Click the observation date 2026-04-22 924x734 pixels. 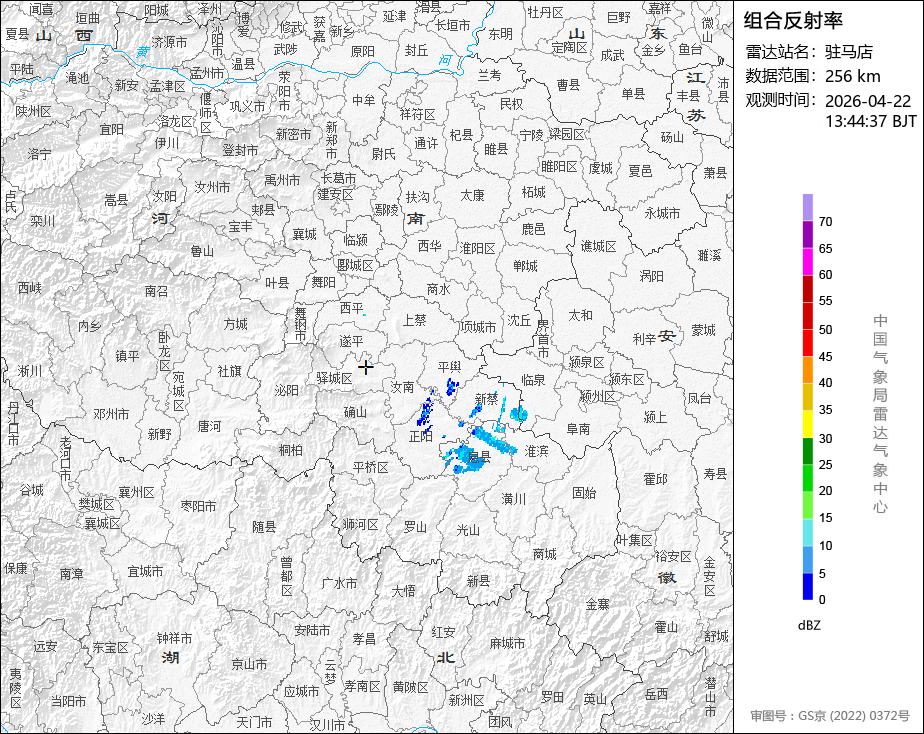[867, 101]
